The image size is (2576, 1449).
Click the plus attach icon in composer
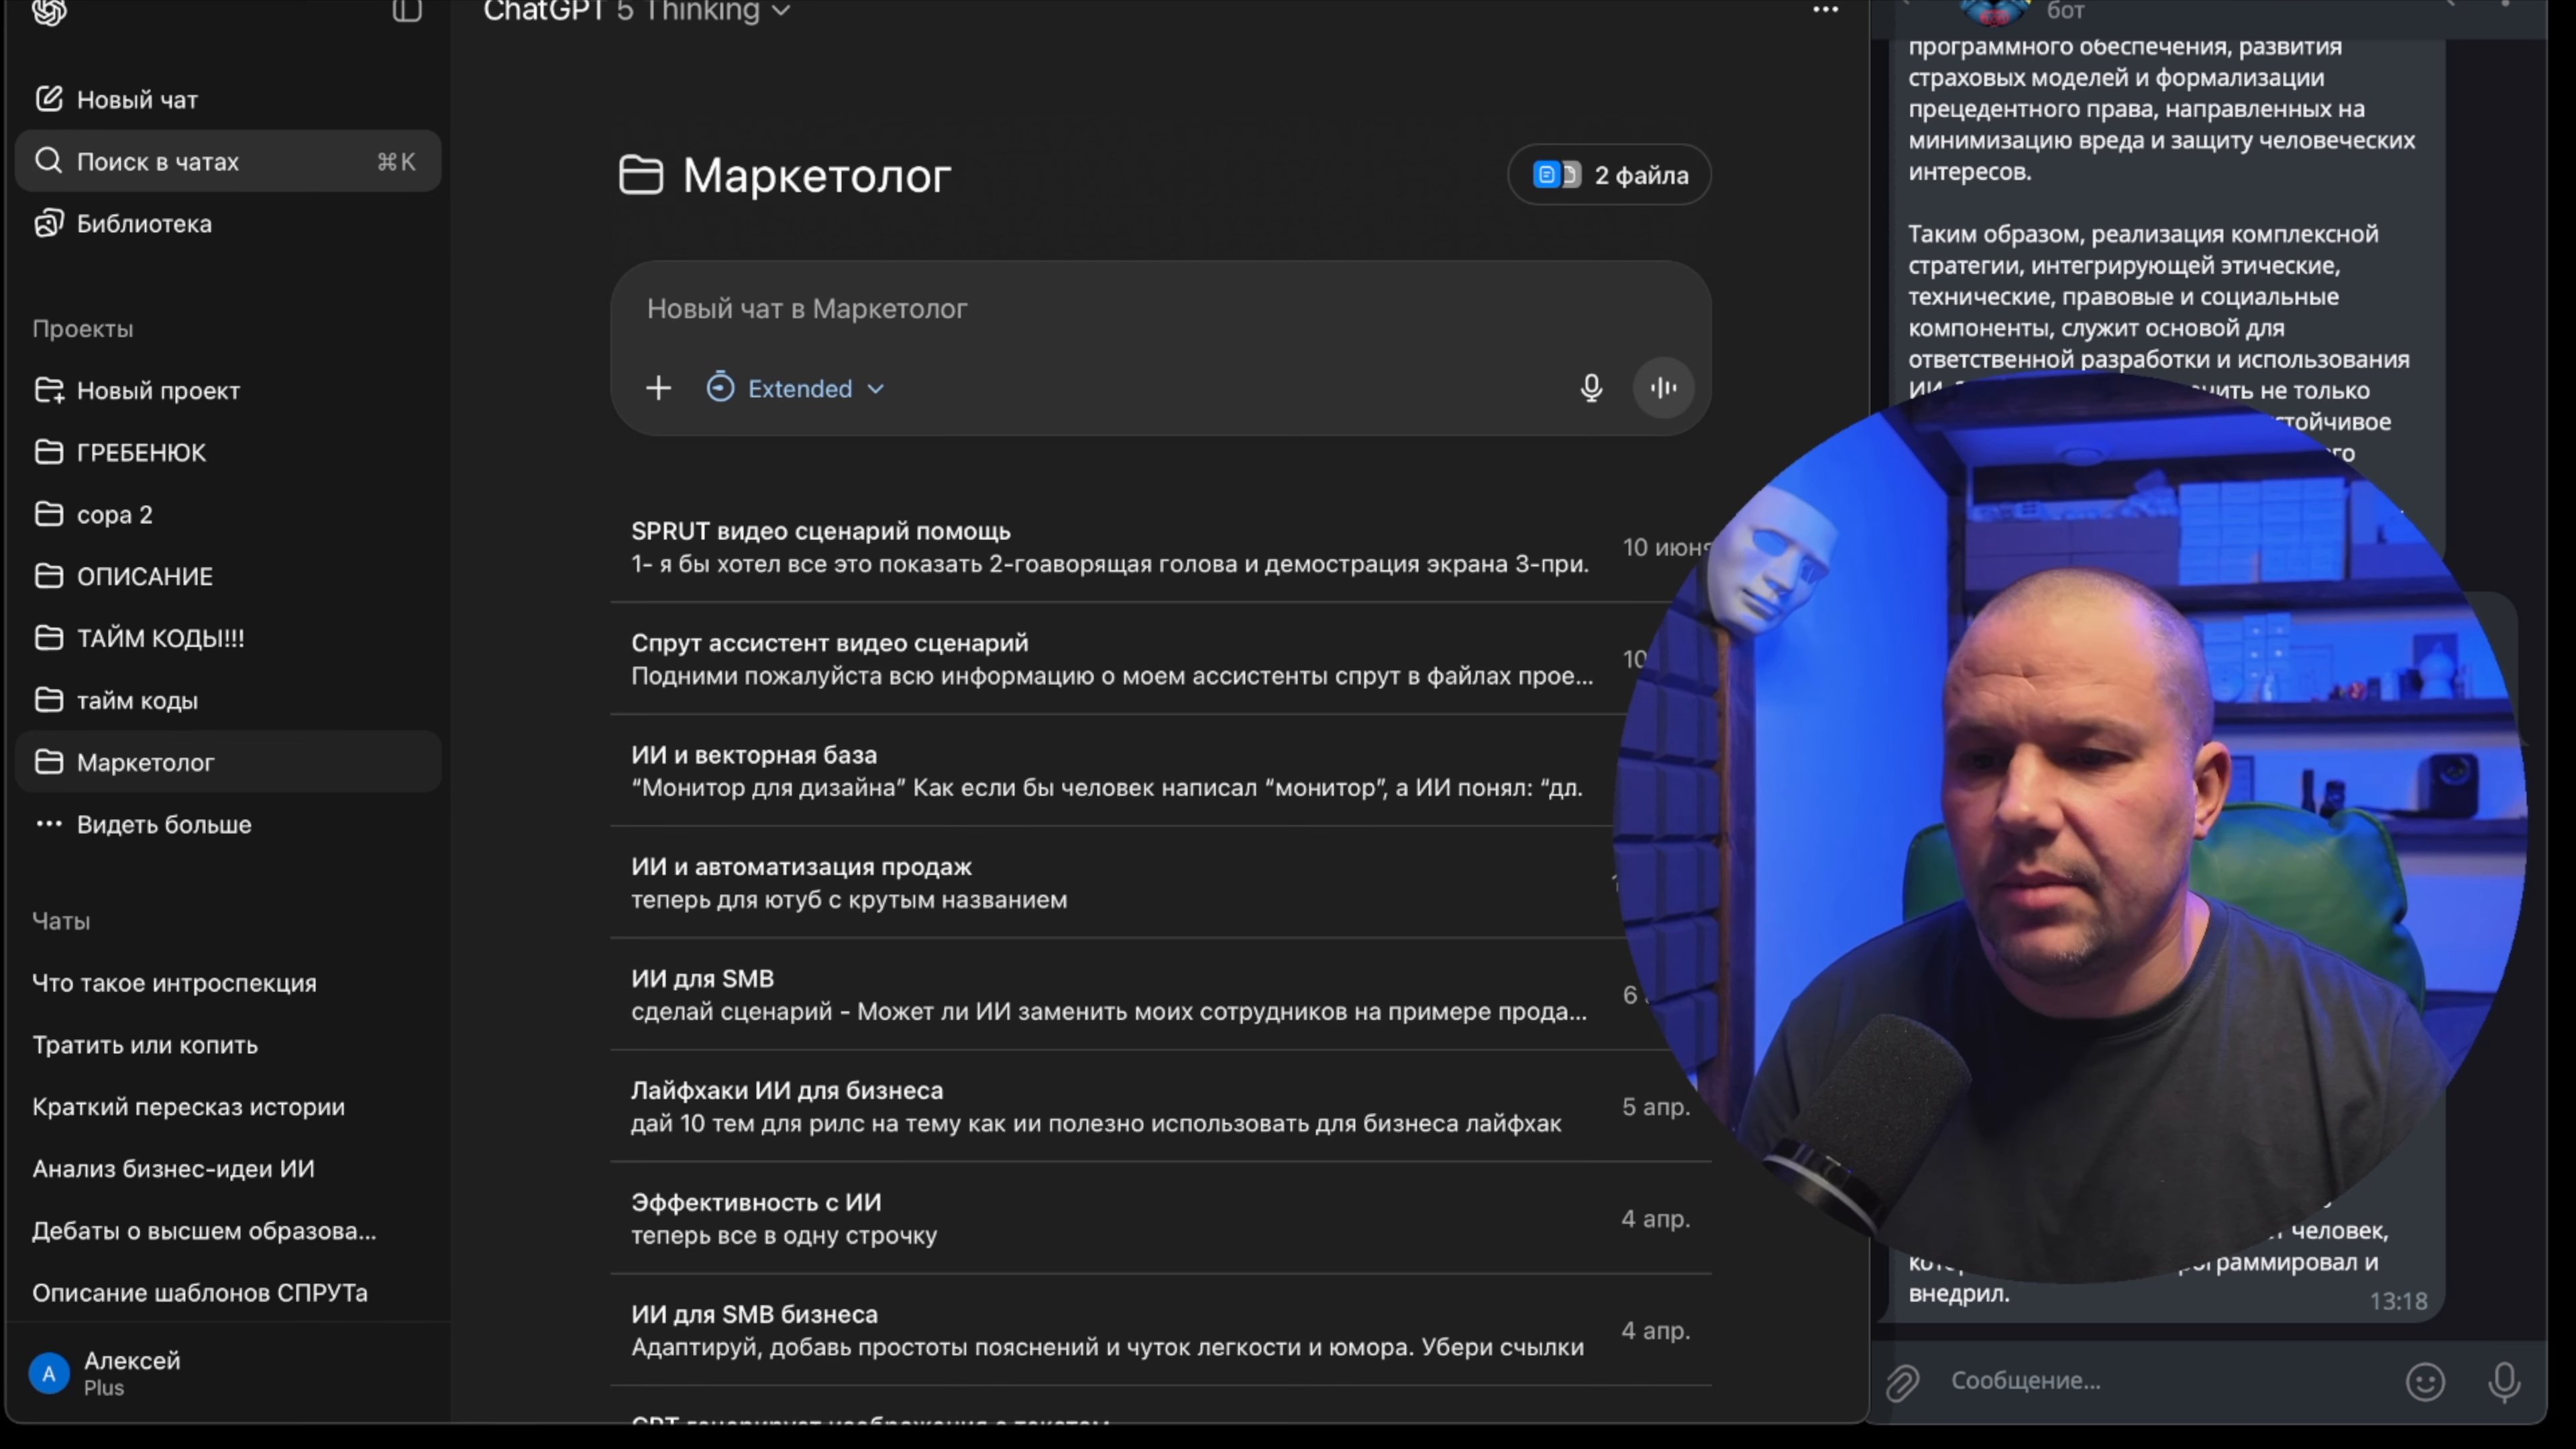[x=658, y=388]
